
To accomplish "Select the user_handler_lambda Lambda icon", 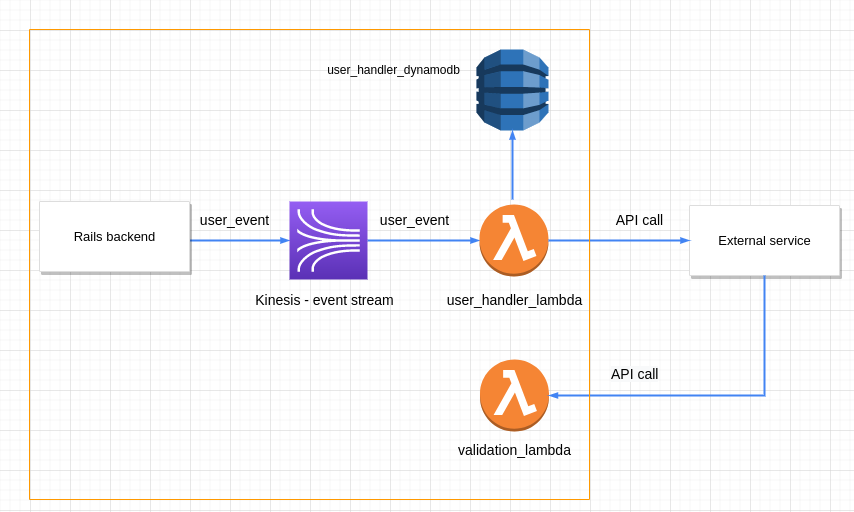I will [514, 240].
